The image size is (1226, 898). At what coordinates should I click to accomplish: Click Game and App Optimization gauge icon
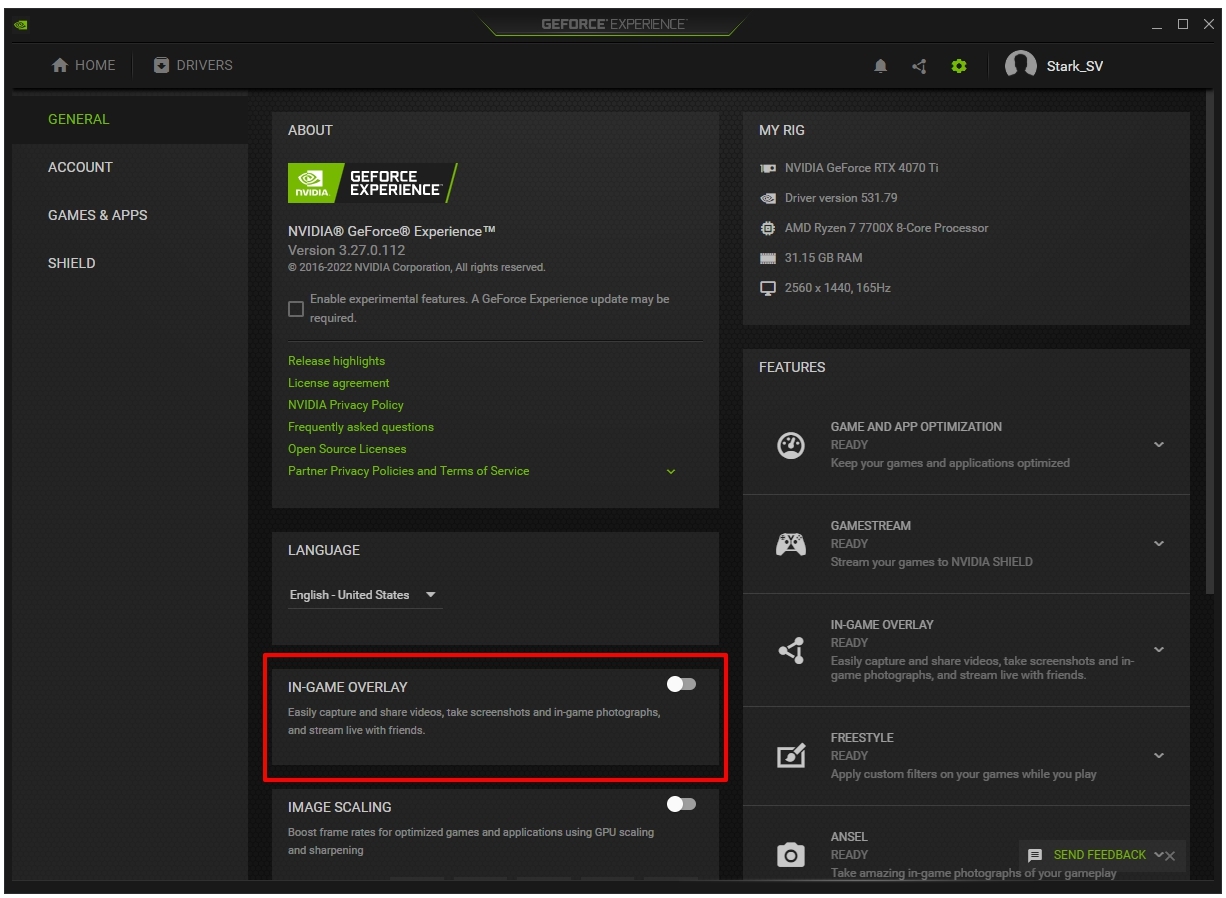pyautogui.click(x=791, y=445)
